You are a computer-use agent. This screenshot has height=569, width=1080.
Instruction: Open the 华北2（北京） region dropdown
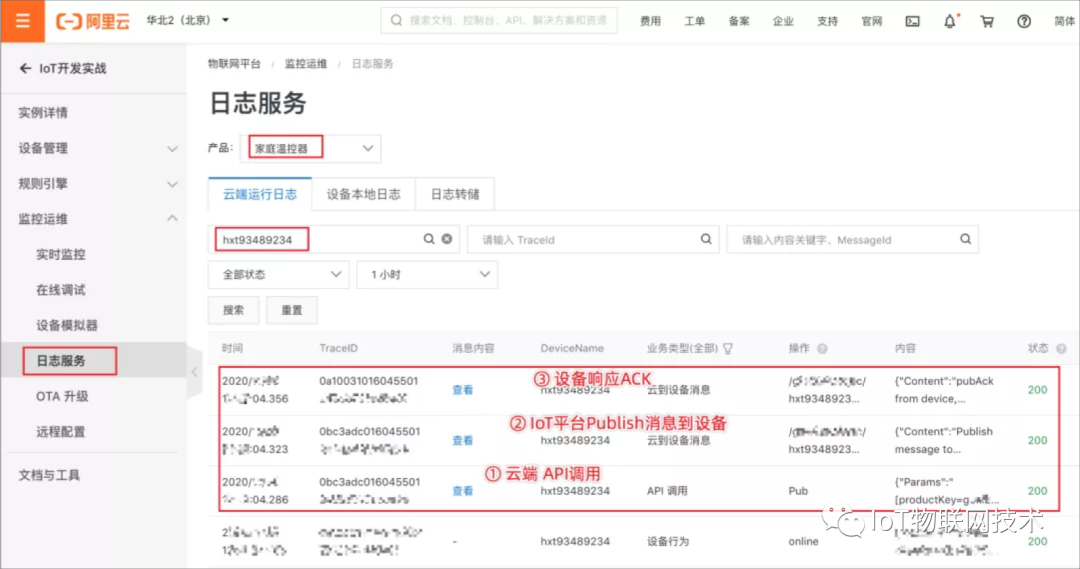pos(187,21)
